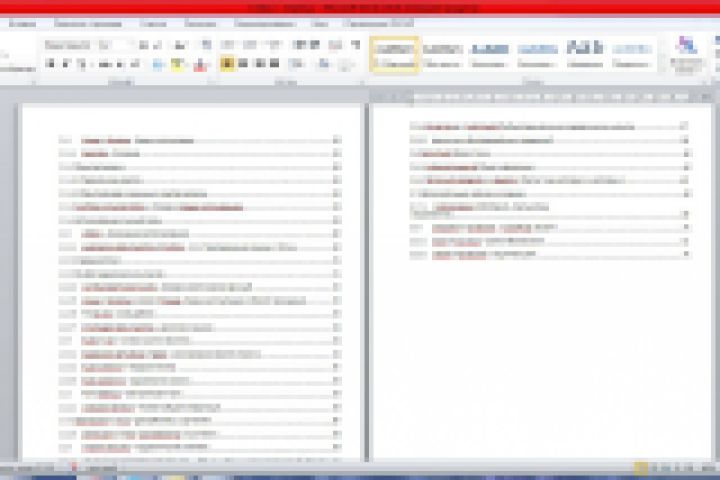Open the References ribbon tab
The width and height of the screenshot is (720, 480).
pyautogui.click(x=153, y=23)
